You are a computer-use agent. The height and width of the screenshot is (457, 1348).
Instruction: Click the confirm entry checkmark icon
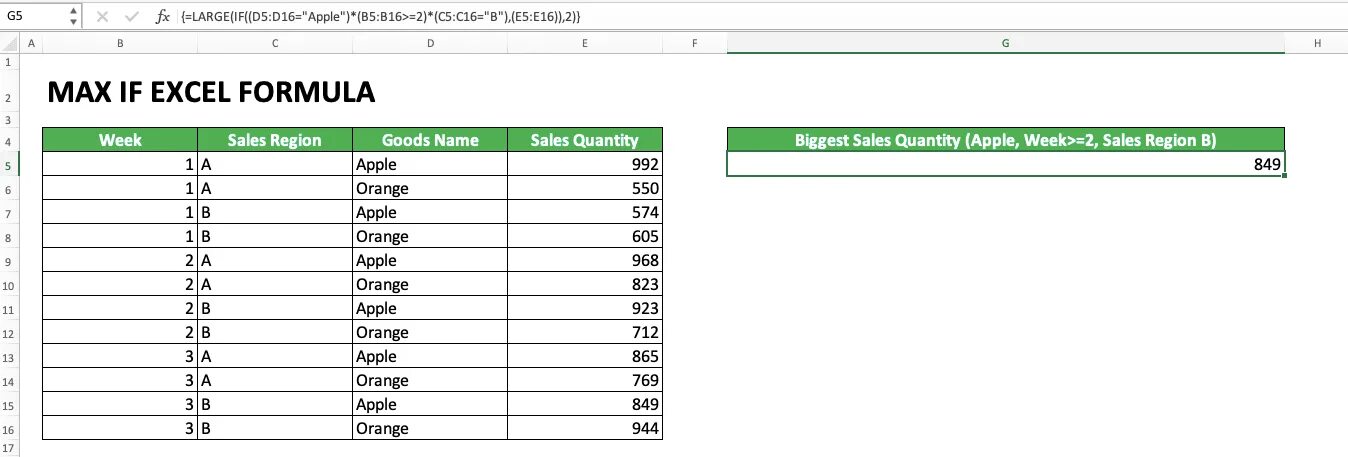133,17
